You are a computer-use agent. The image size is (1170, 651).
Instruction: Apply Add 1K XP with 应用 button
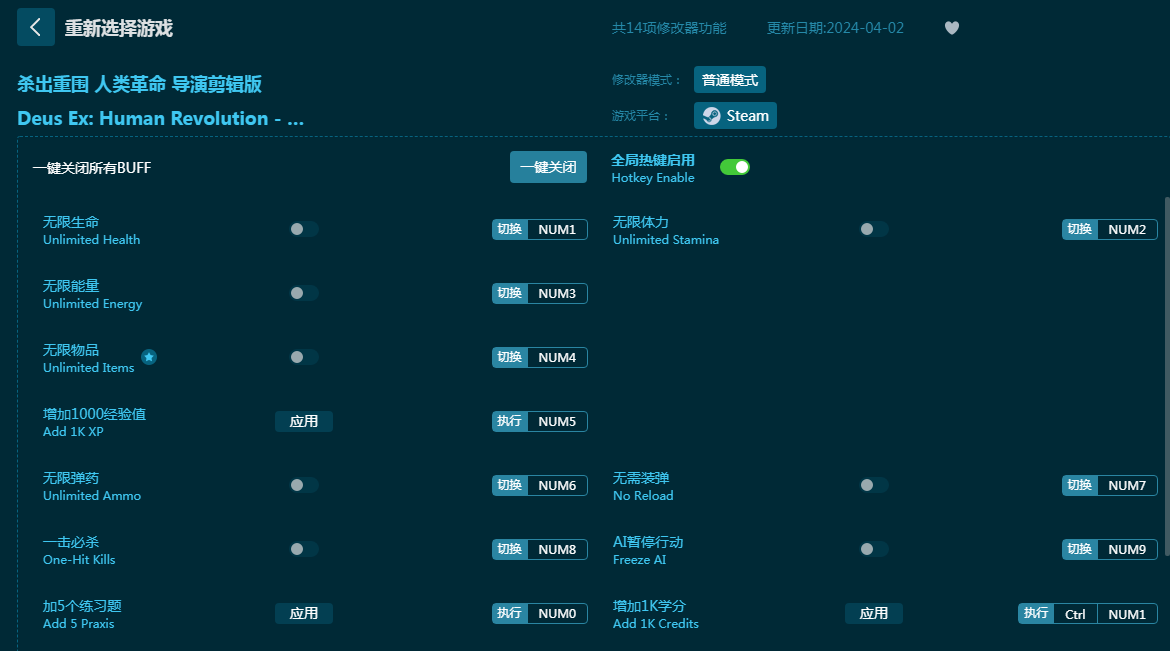click(304, 421)
